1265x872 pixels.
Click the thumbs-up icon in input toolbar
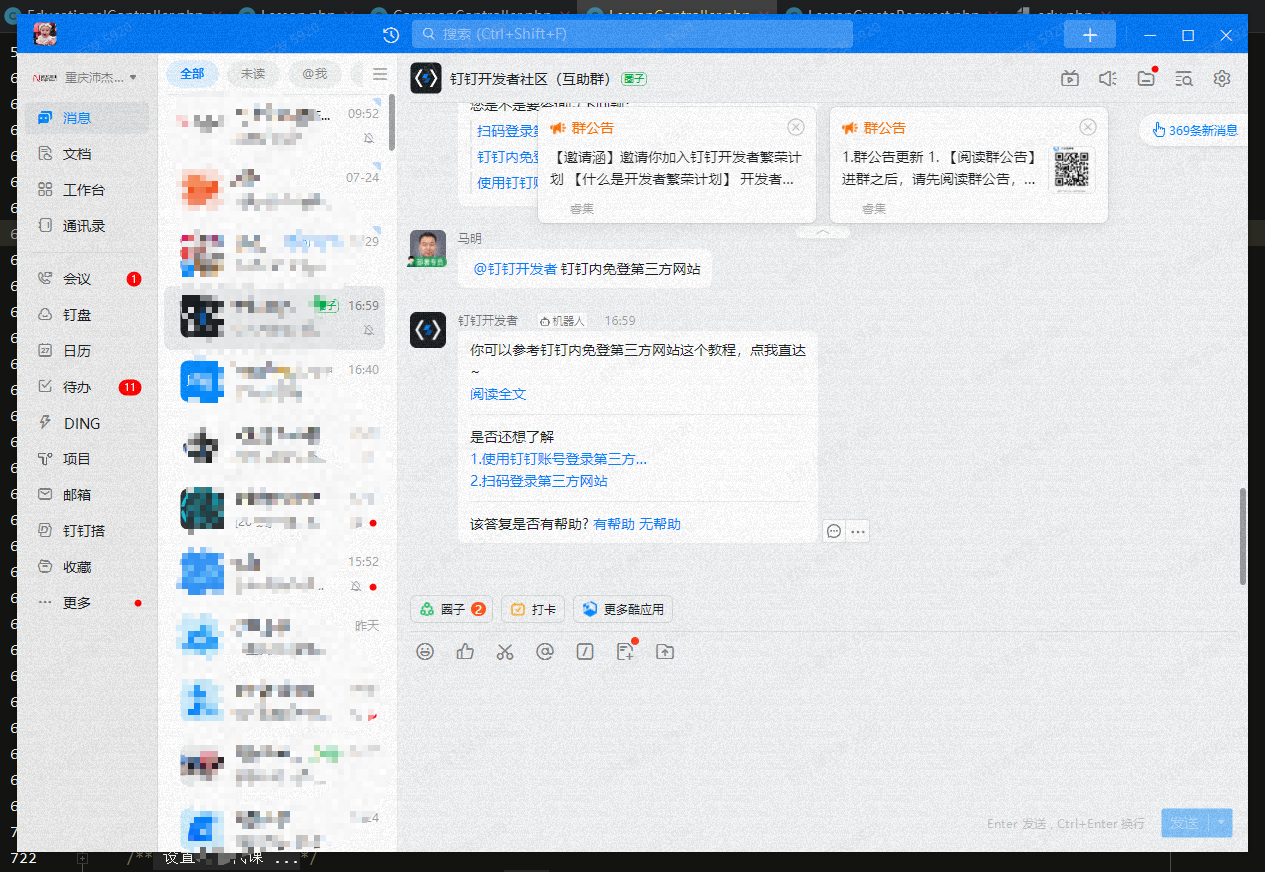[465, 652]
